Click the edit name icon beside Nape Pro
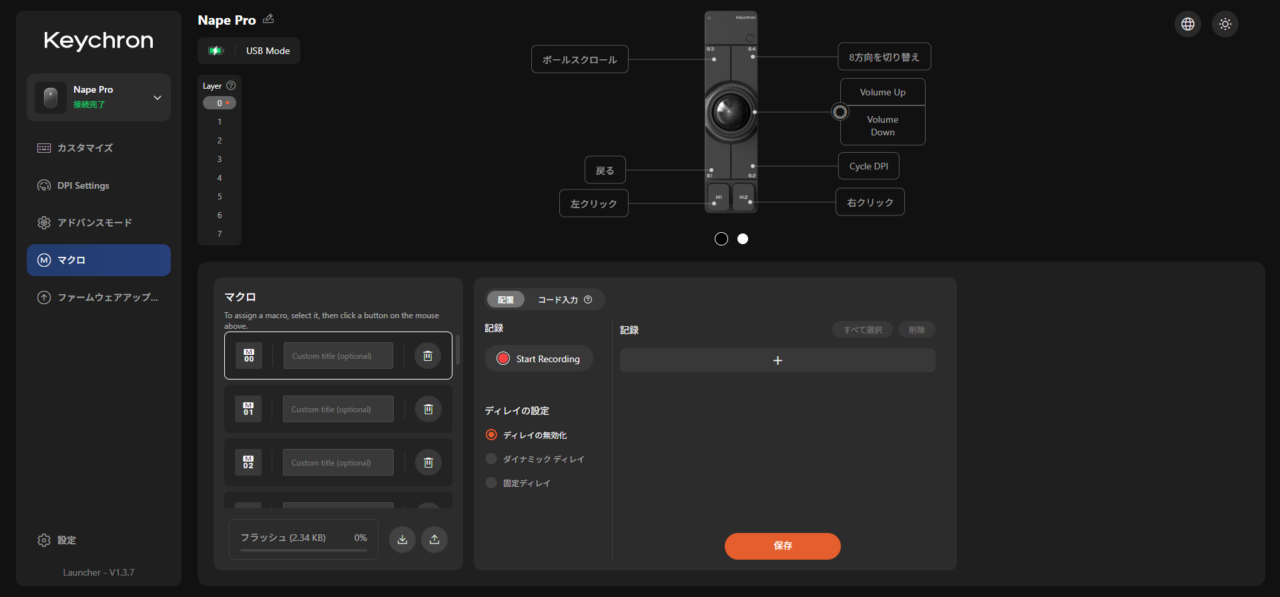This screenshot has width=1280, height=597. click(x=268, y=19)
